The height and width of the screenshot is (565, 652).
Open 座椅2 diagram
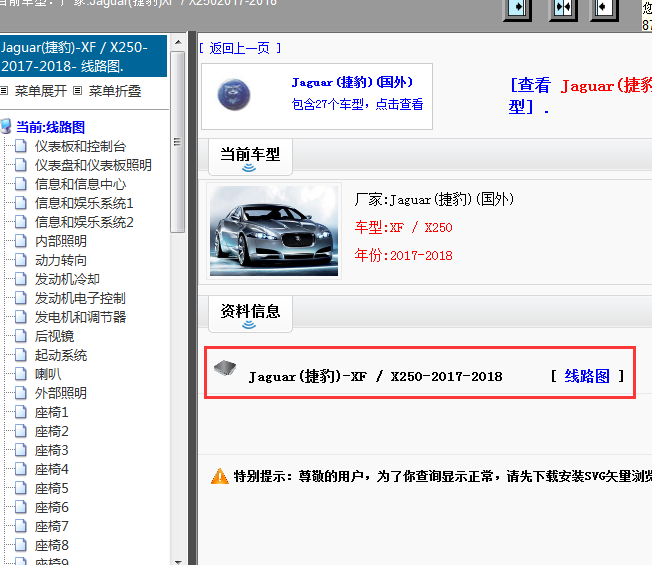(52, 432)
